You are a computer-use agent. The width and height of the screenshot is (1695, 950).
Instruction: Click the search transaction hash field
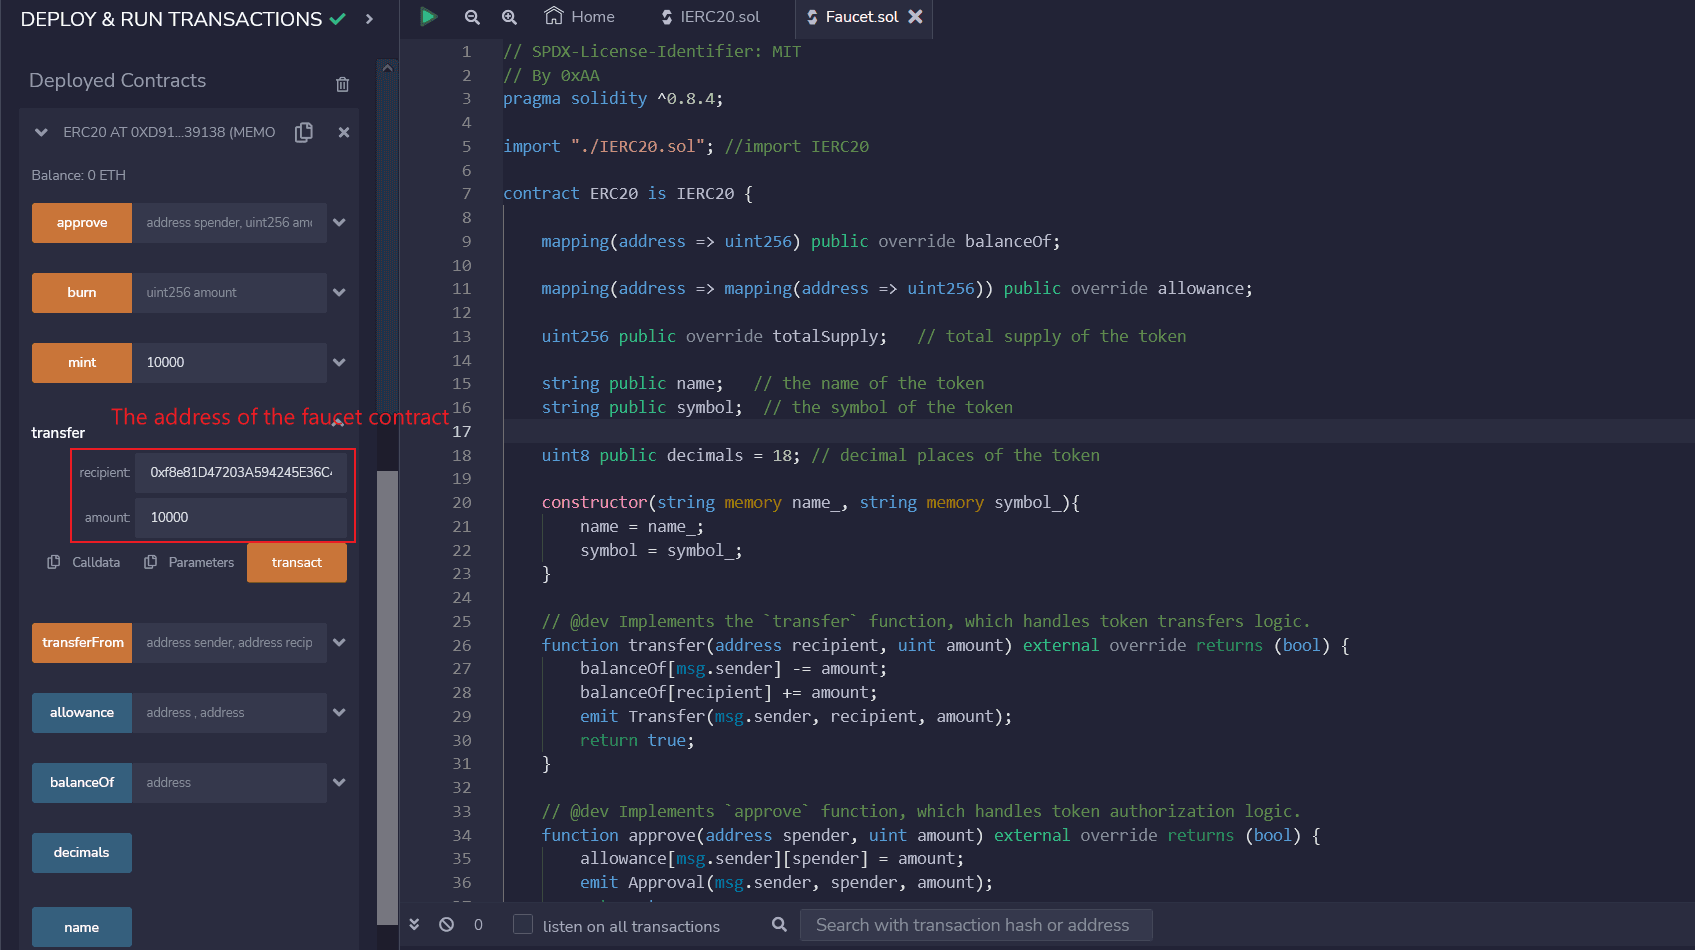point(976,925)
